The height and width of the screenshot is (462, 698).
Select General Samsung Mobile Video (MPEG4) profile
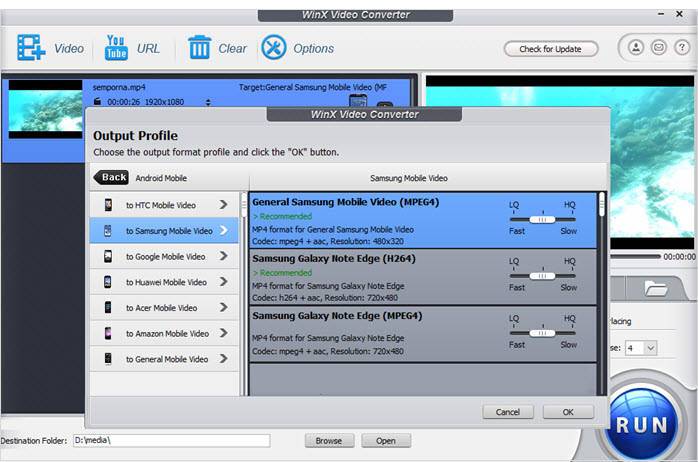pos(423,220)
